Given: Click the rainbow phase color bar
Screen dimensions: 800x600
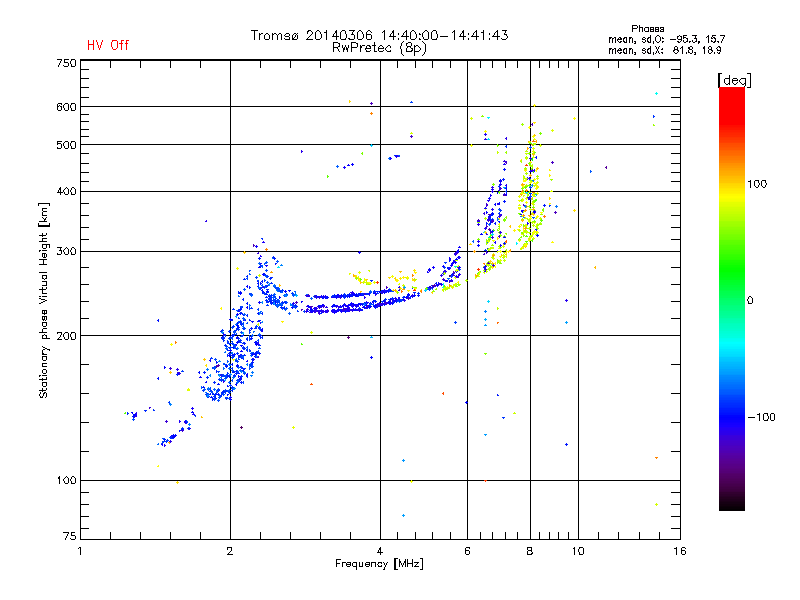Looking at the screenshot, I should 732,298.
